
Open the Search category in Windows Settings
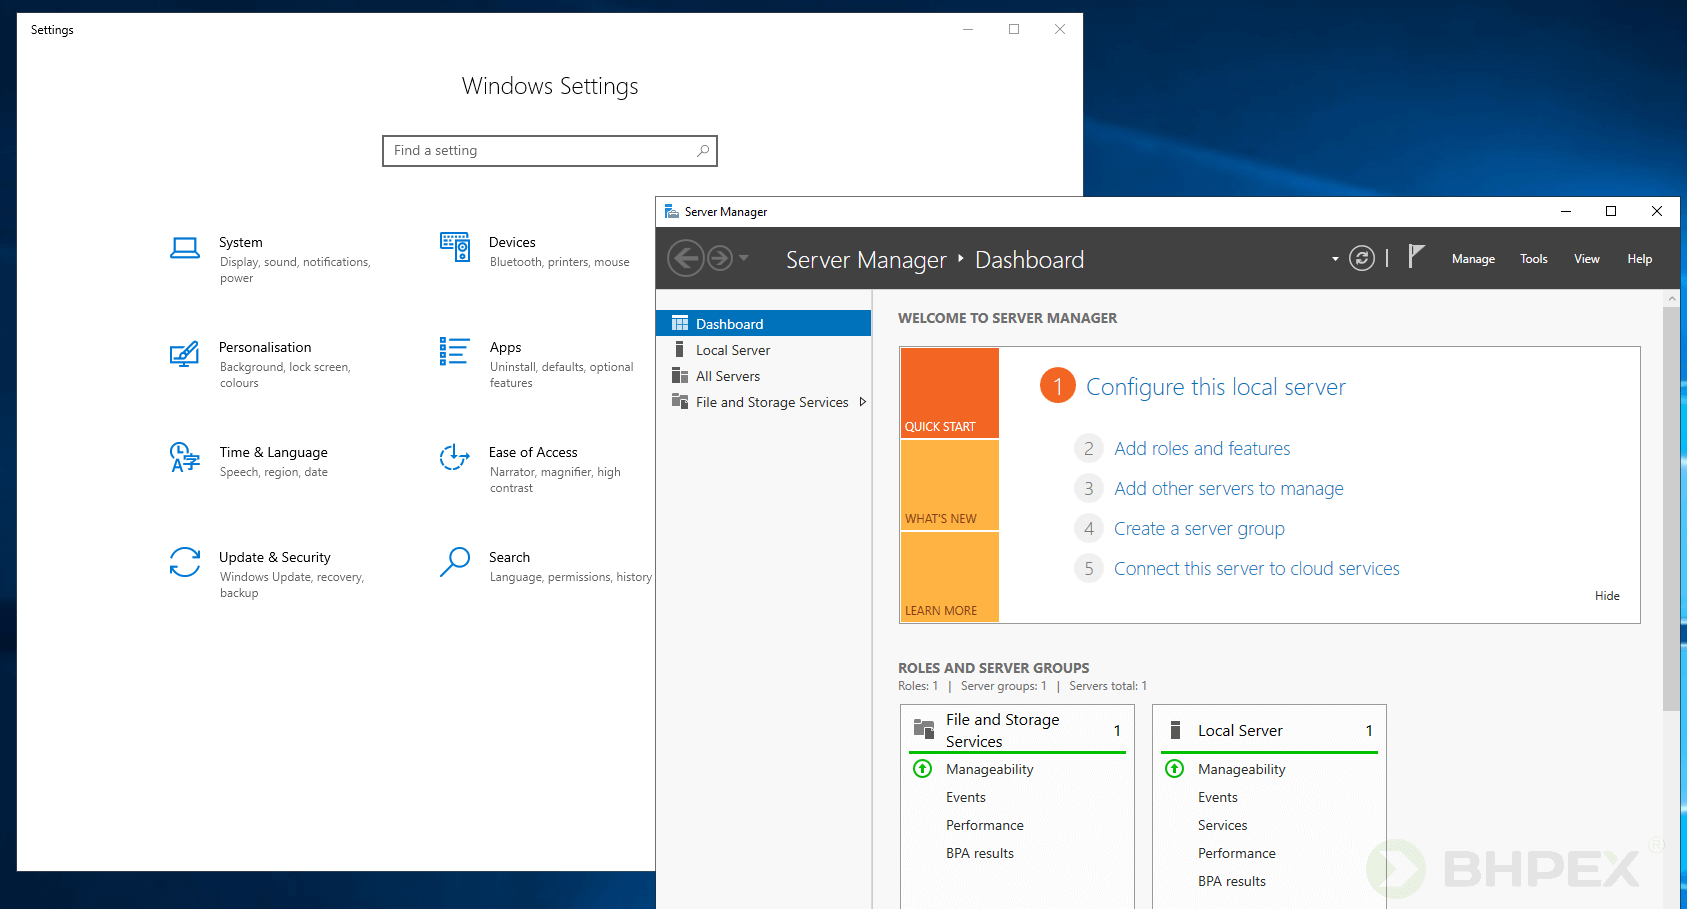pos(545,566)
